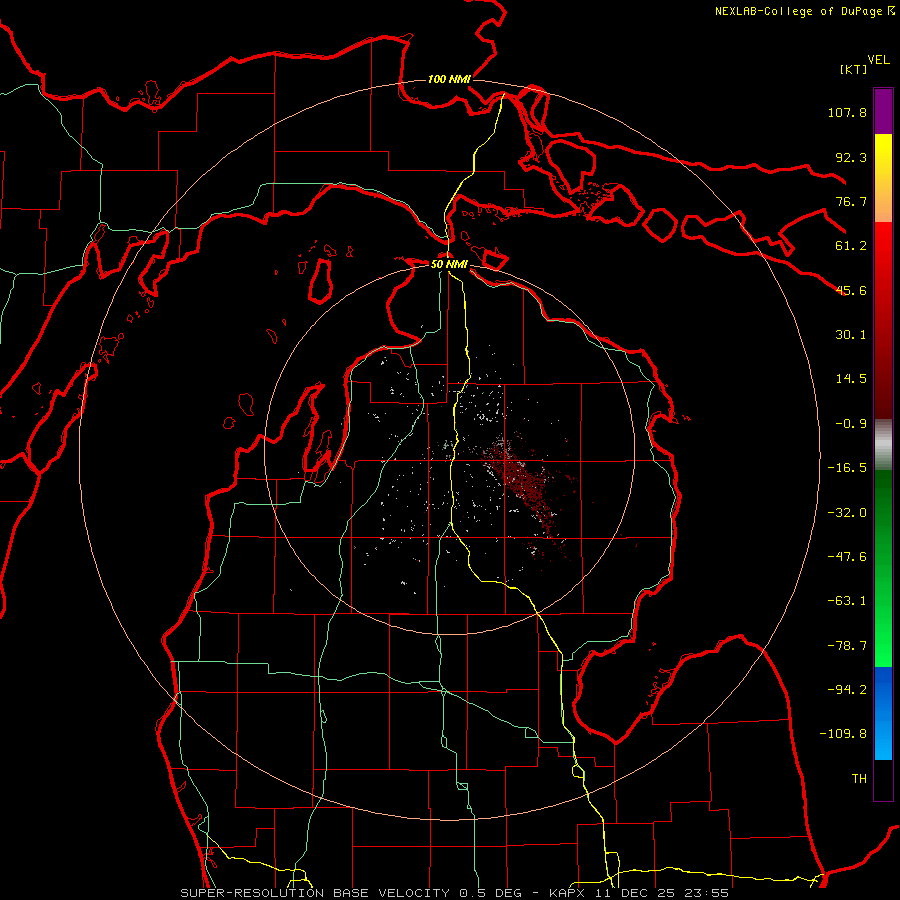The width and height of the screenshot is (900, 900).
Task: Click the TH legend label
Action: point(859,779)
